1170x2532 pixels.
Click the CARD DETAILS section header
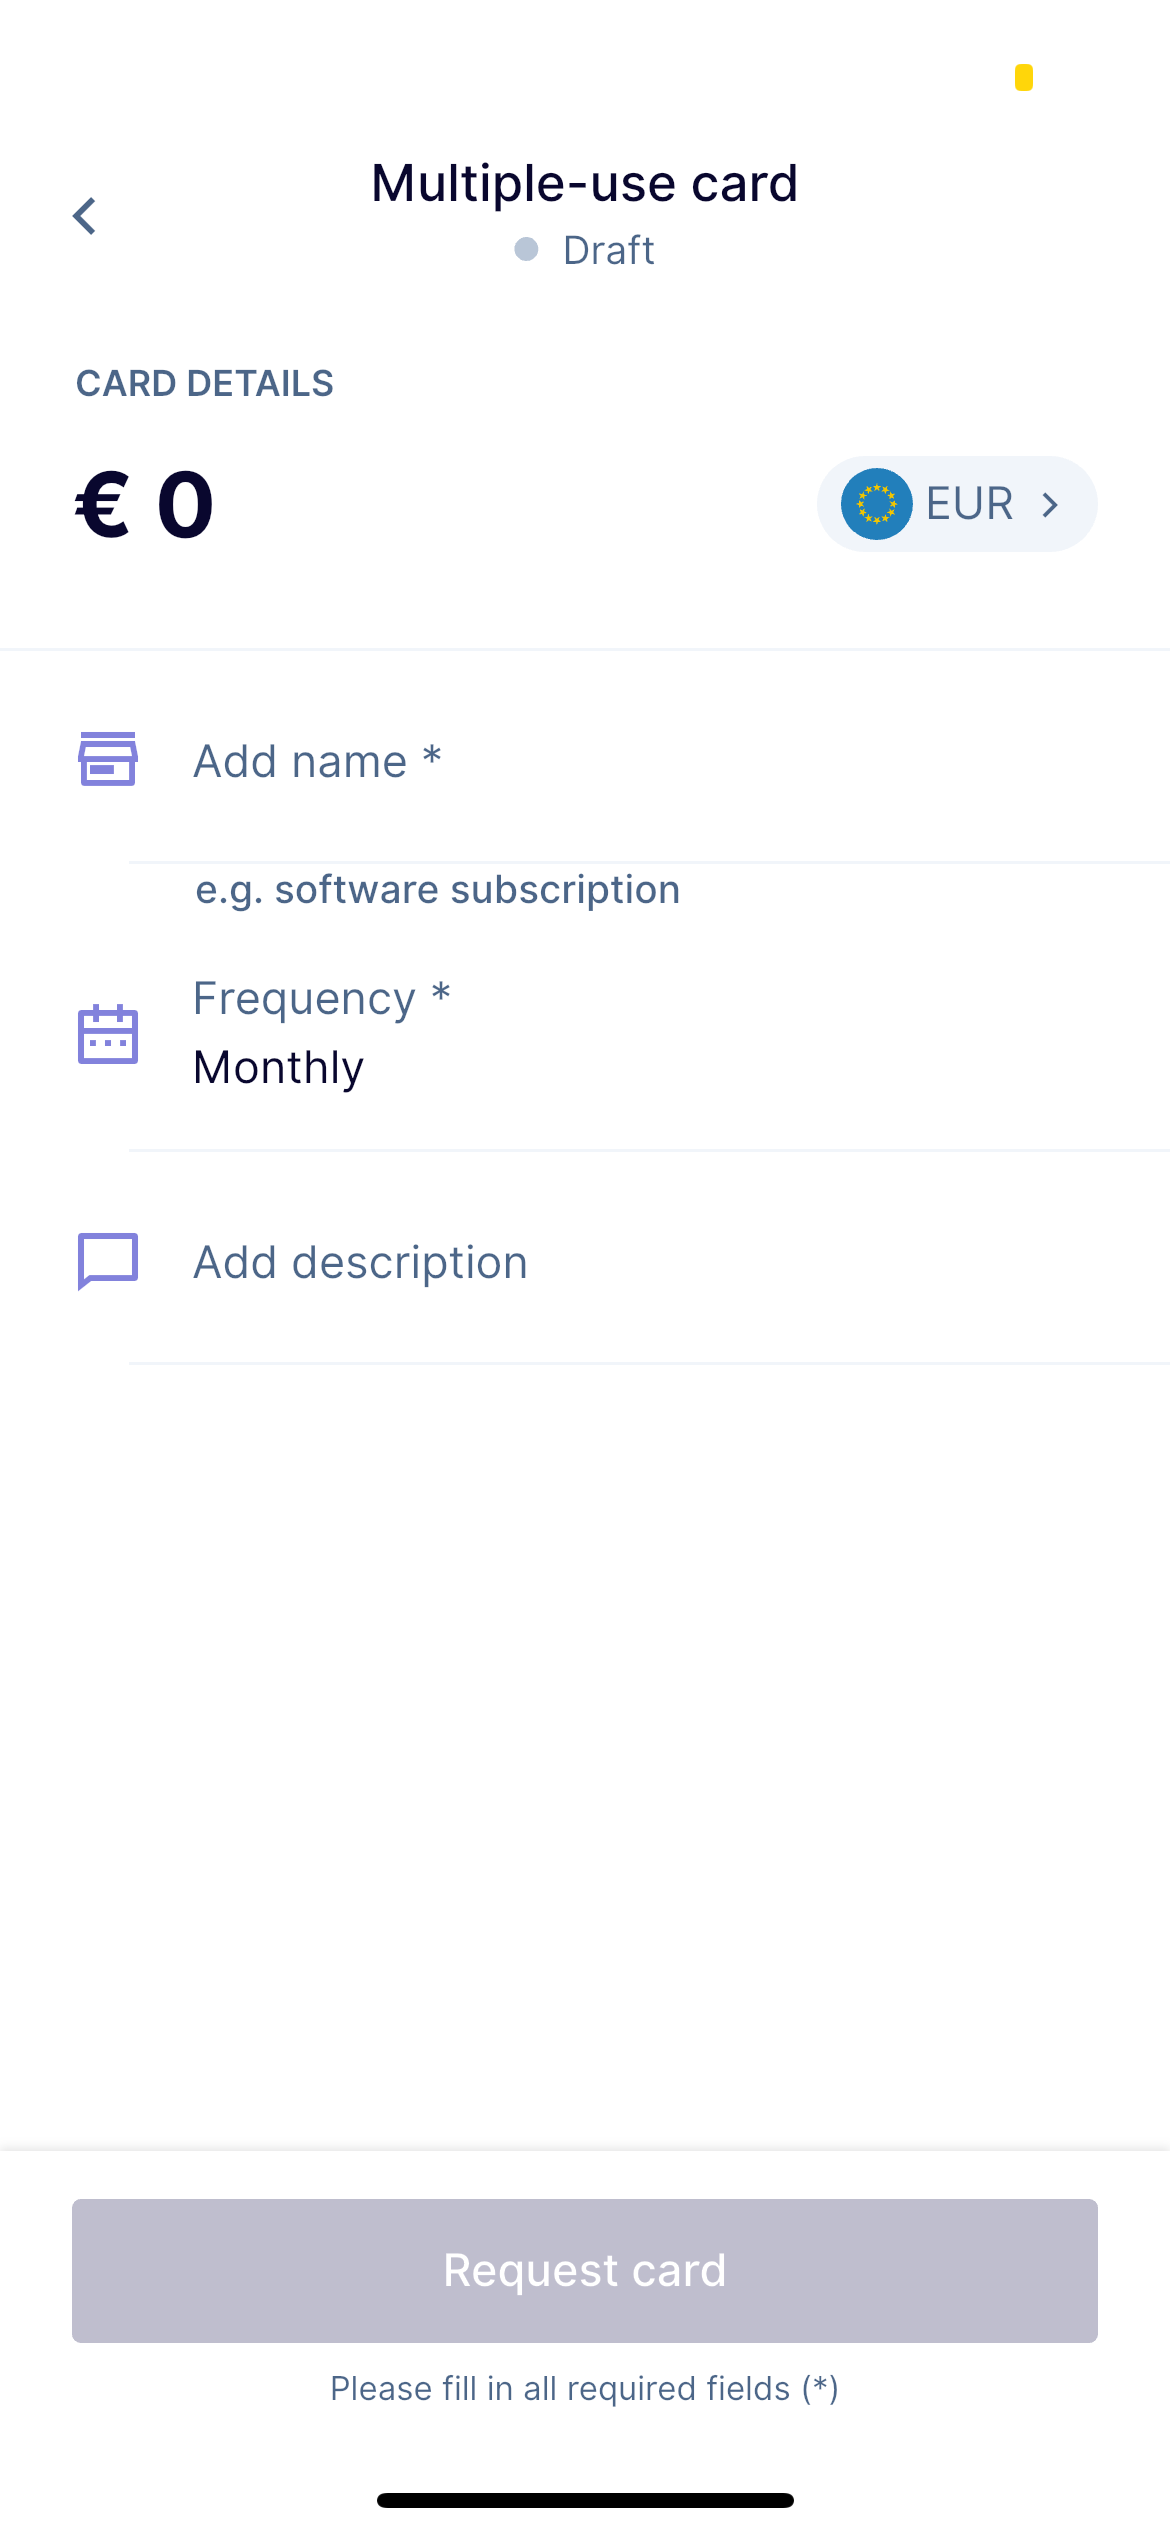205,384
